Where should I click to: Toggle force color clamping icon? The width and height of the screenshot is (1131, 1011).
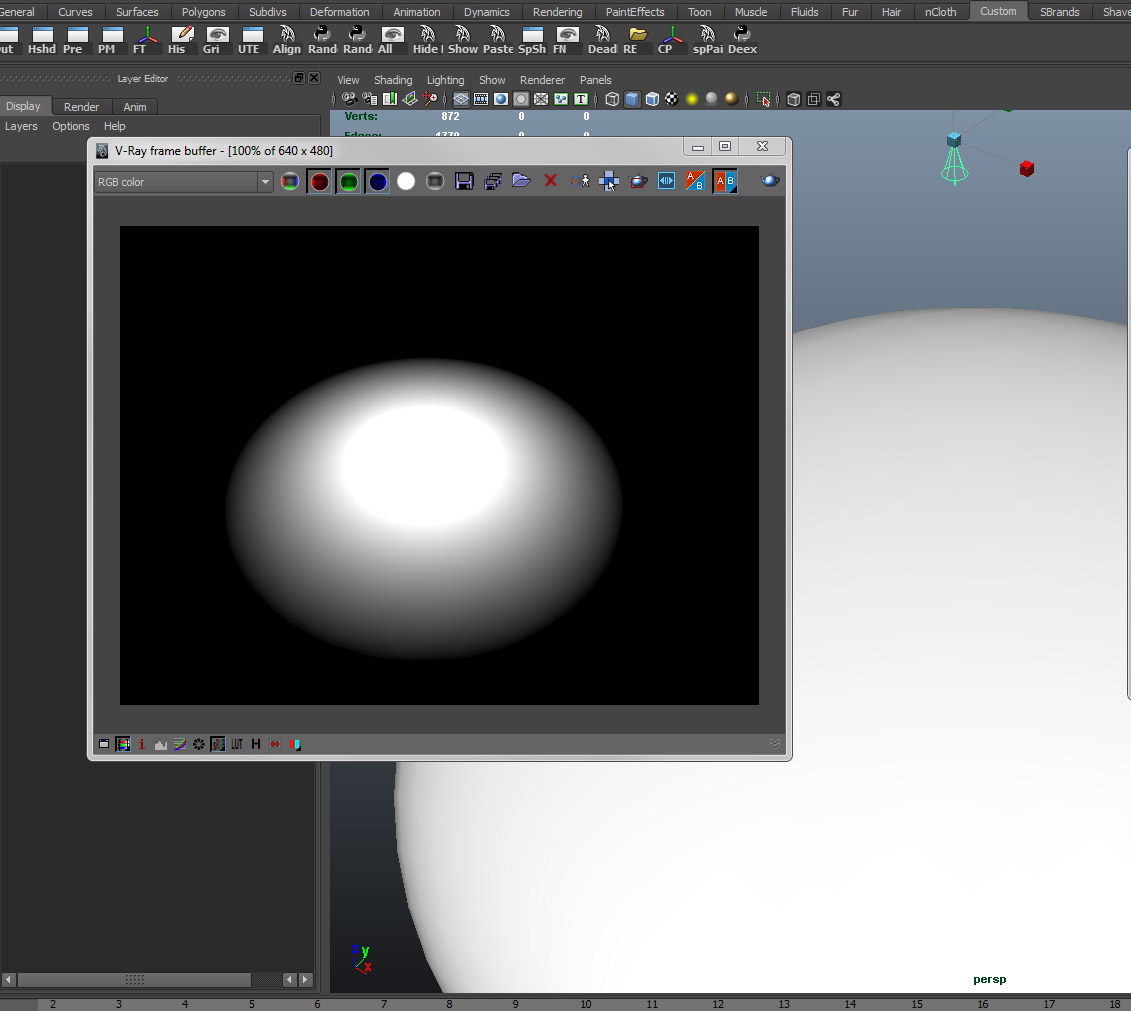tap(123, 744)
